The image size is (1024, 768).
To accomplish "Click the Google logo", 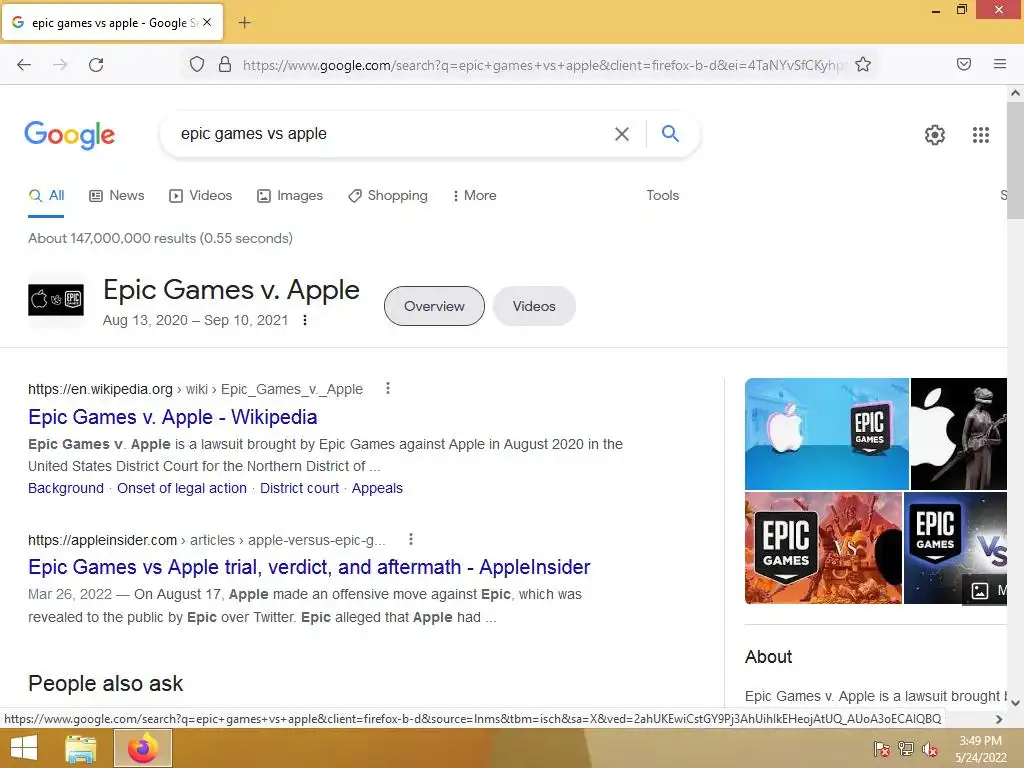I will click(x=69, y=135).
